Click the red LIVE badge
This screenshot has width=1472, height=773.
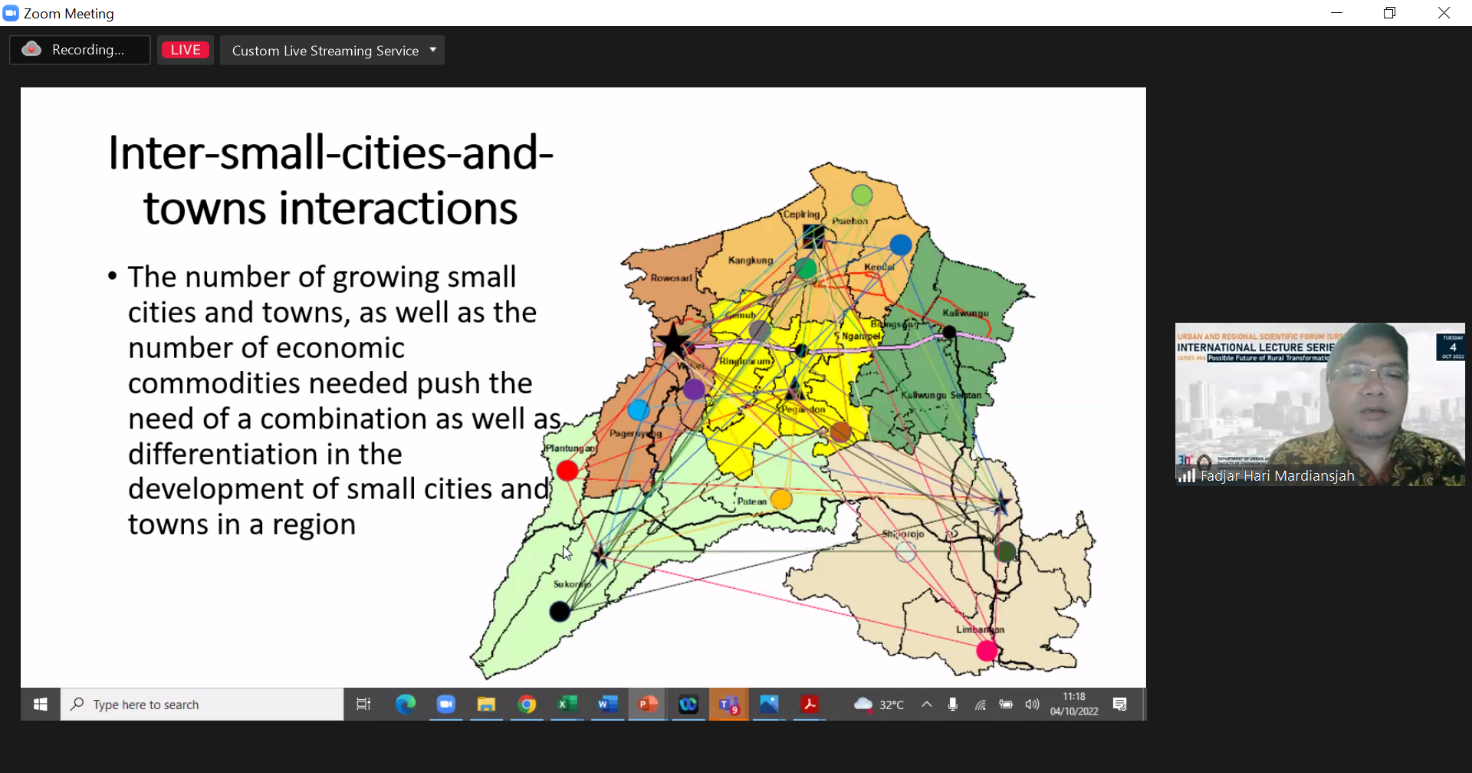point(185,50)
